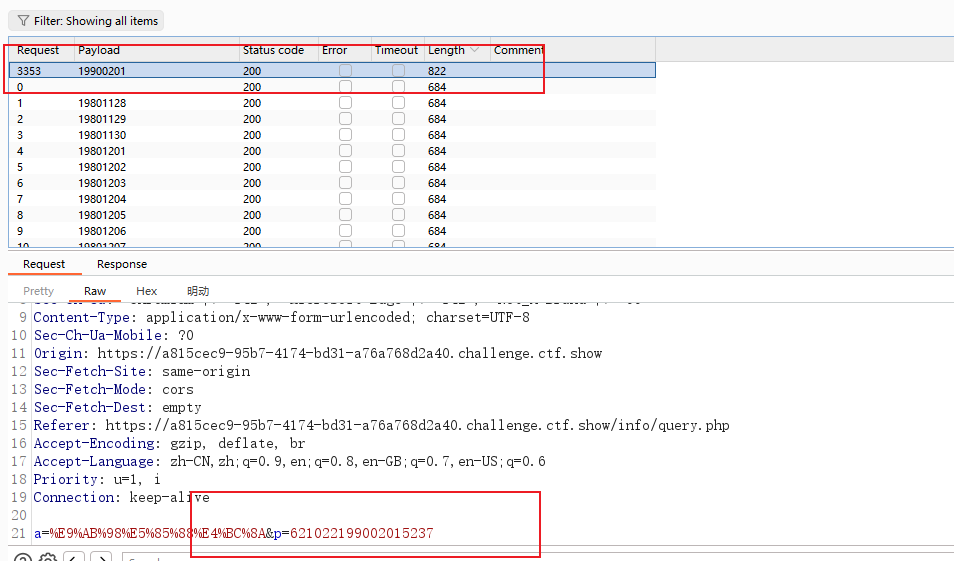Toggle Error checkbox for payload 19801130
The width and height of the screenshot is (954, 561).
coord(346,134)
